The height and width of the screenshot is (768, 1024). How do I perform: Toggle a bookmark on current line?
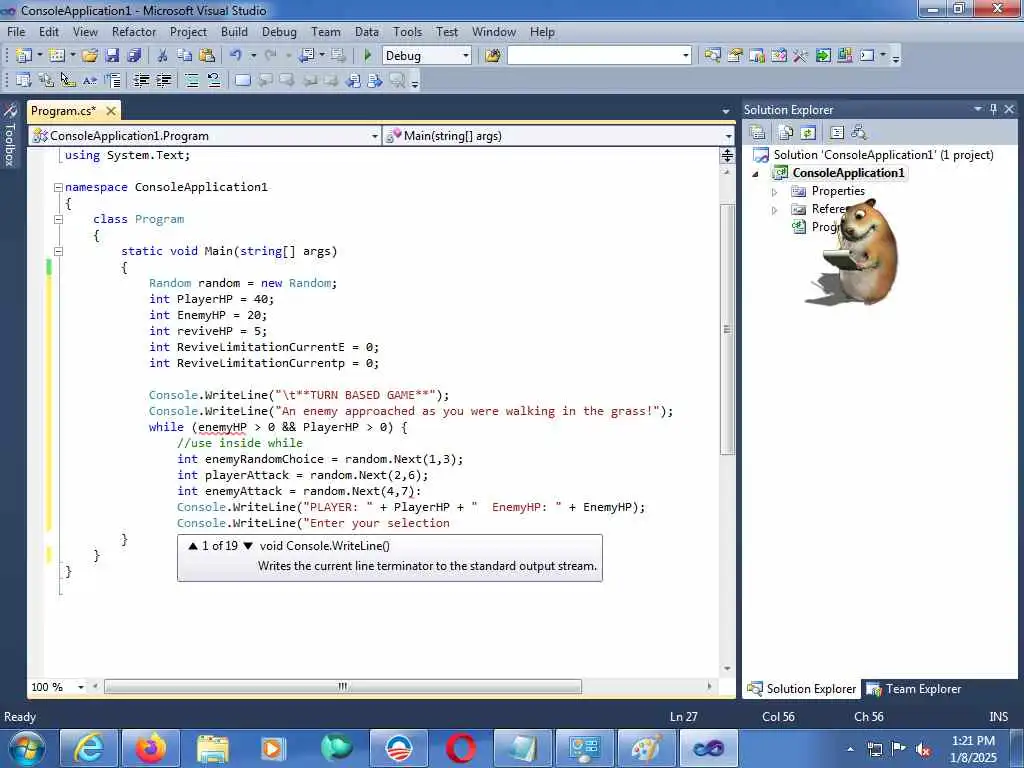[242, 80]
